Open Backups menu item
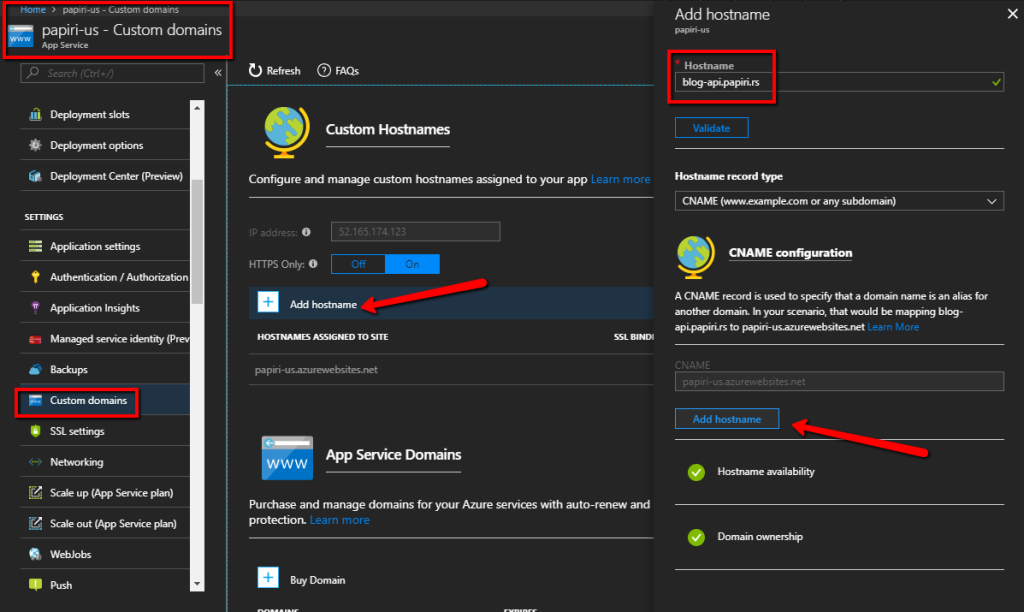 coord(69,369)
